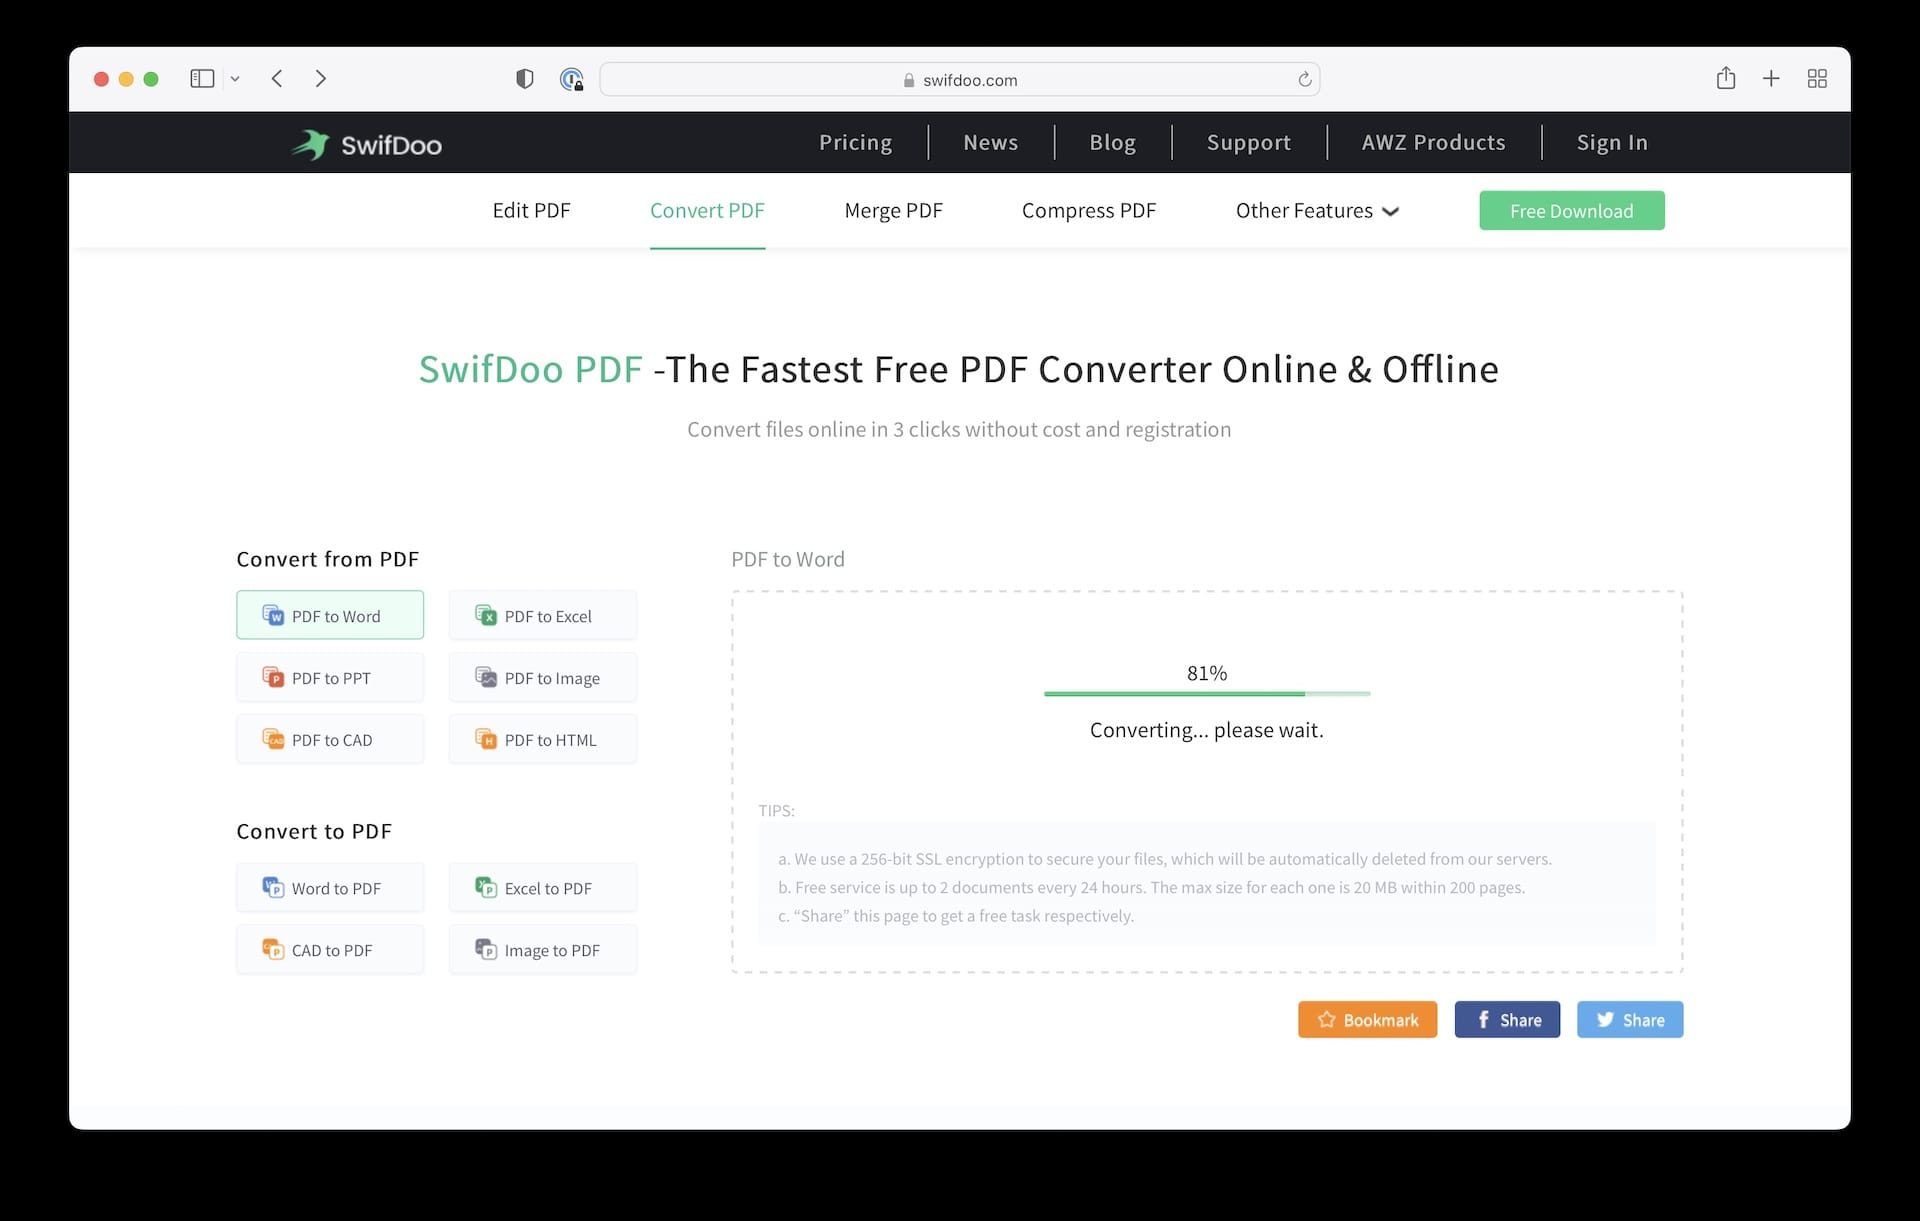Toggle the Safari sidebar button
1920x1221 pixels.
pos(202,78)
